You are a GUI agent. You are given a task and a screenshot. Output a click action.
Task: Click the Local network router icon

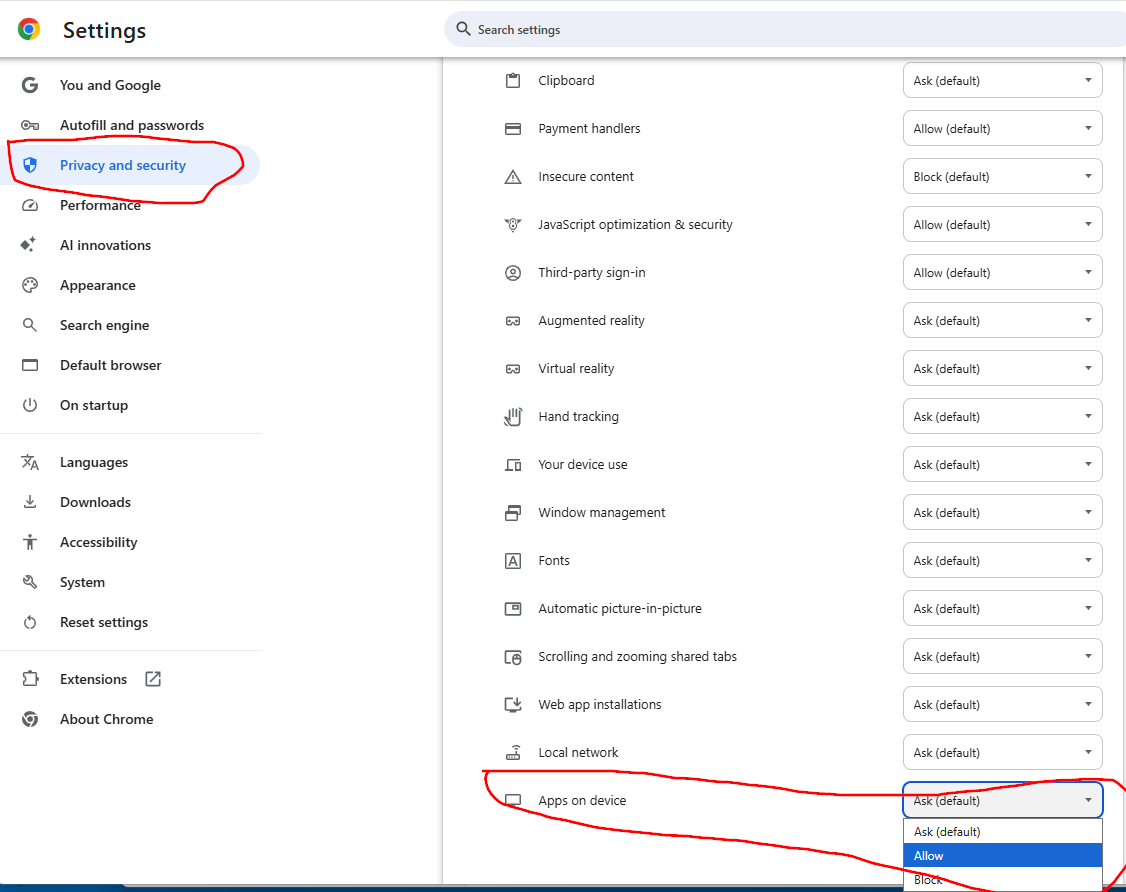(513, 753)
